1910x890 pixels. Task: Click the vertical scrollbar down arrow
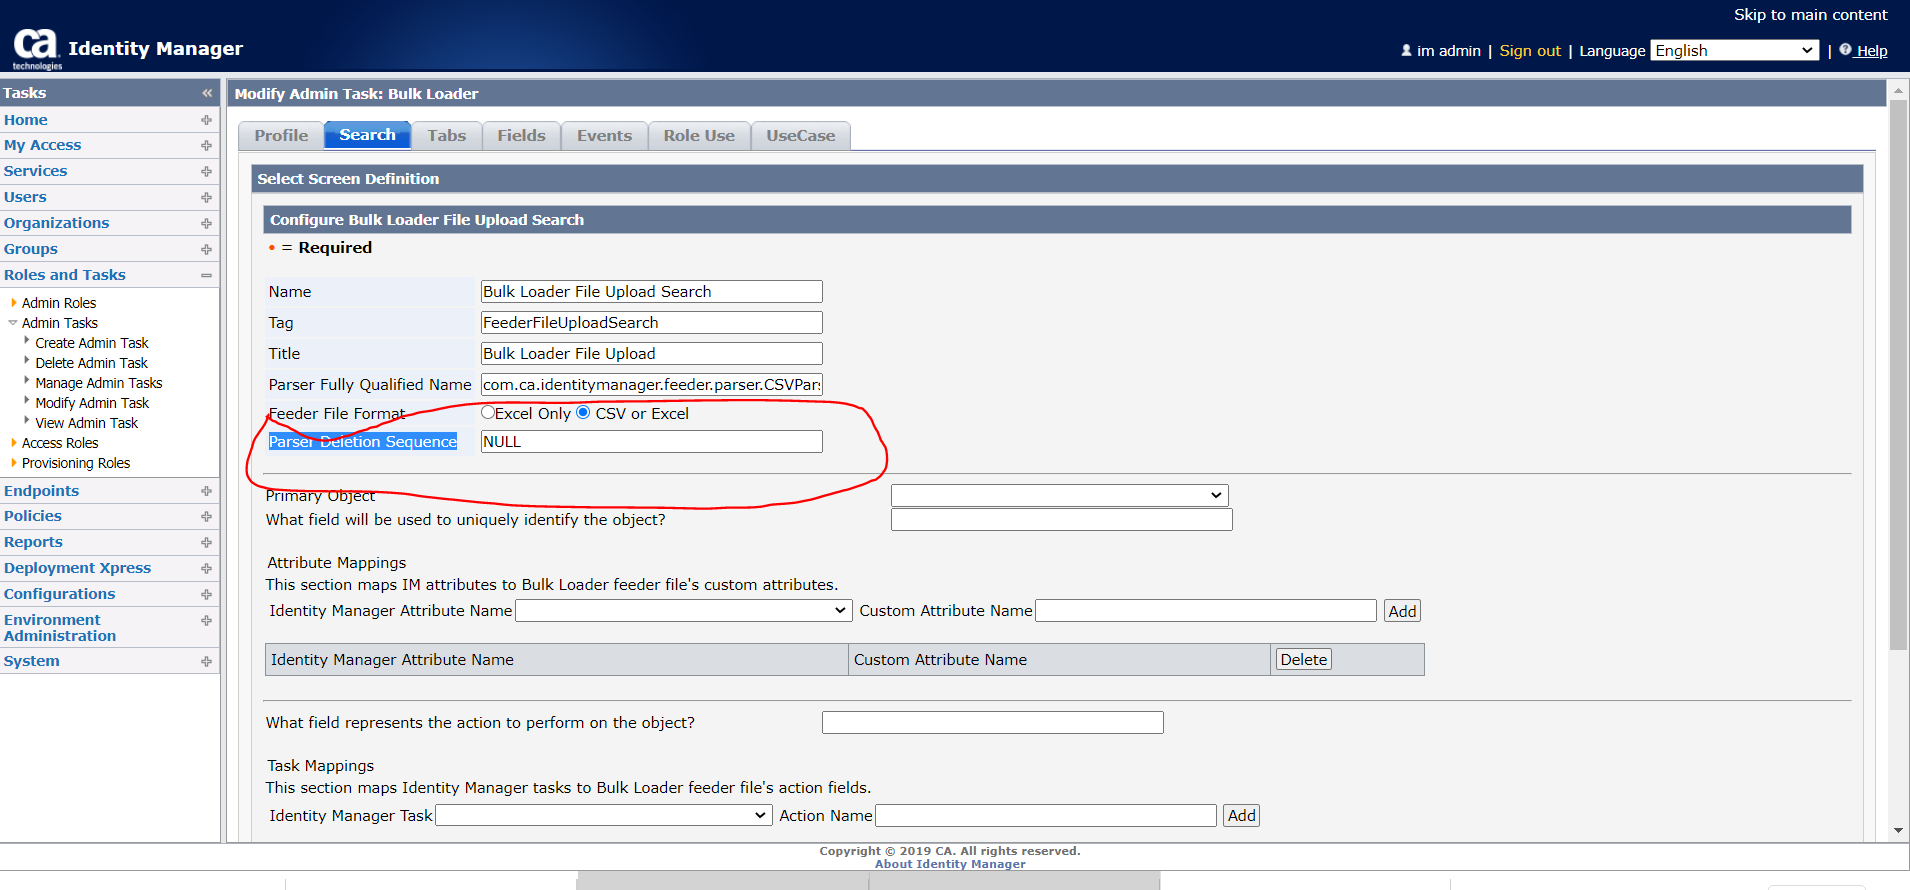[x=1898, y=830]
